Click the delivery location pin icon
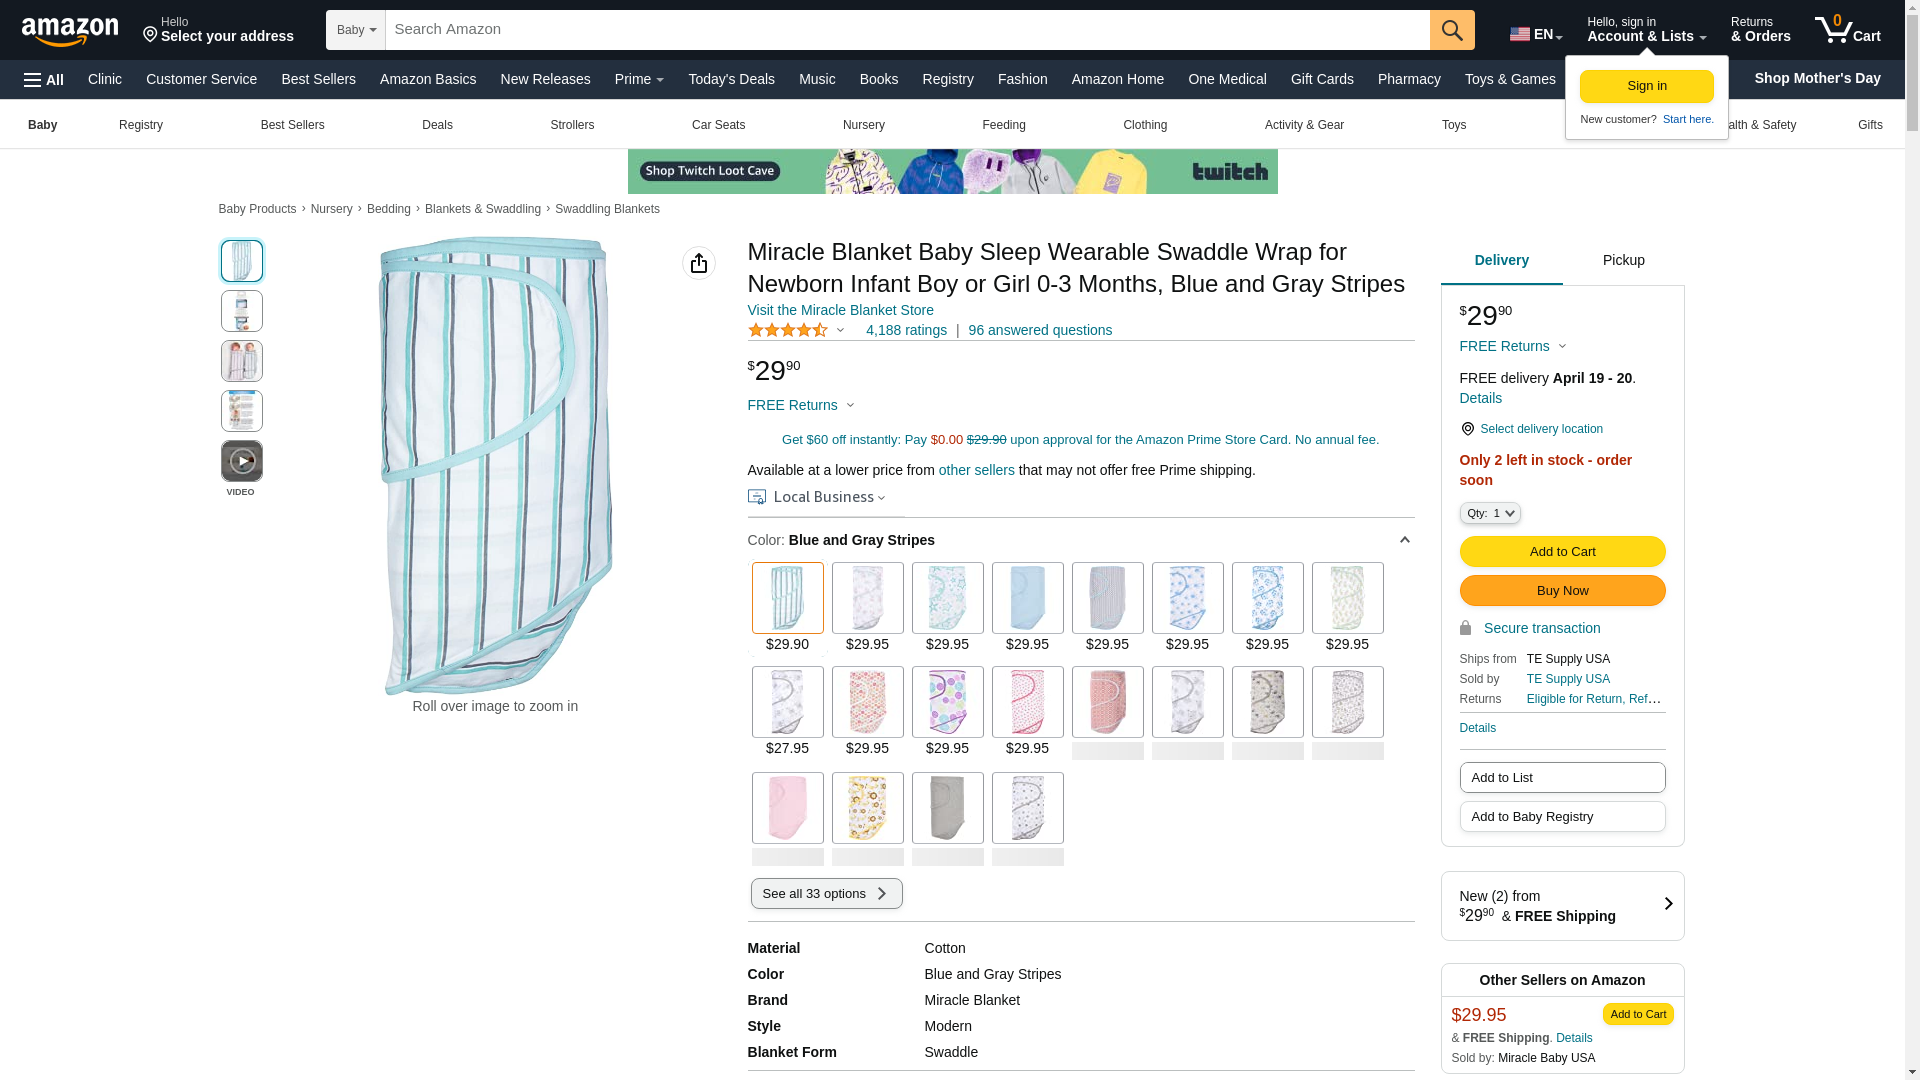 (1467, 429)
